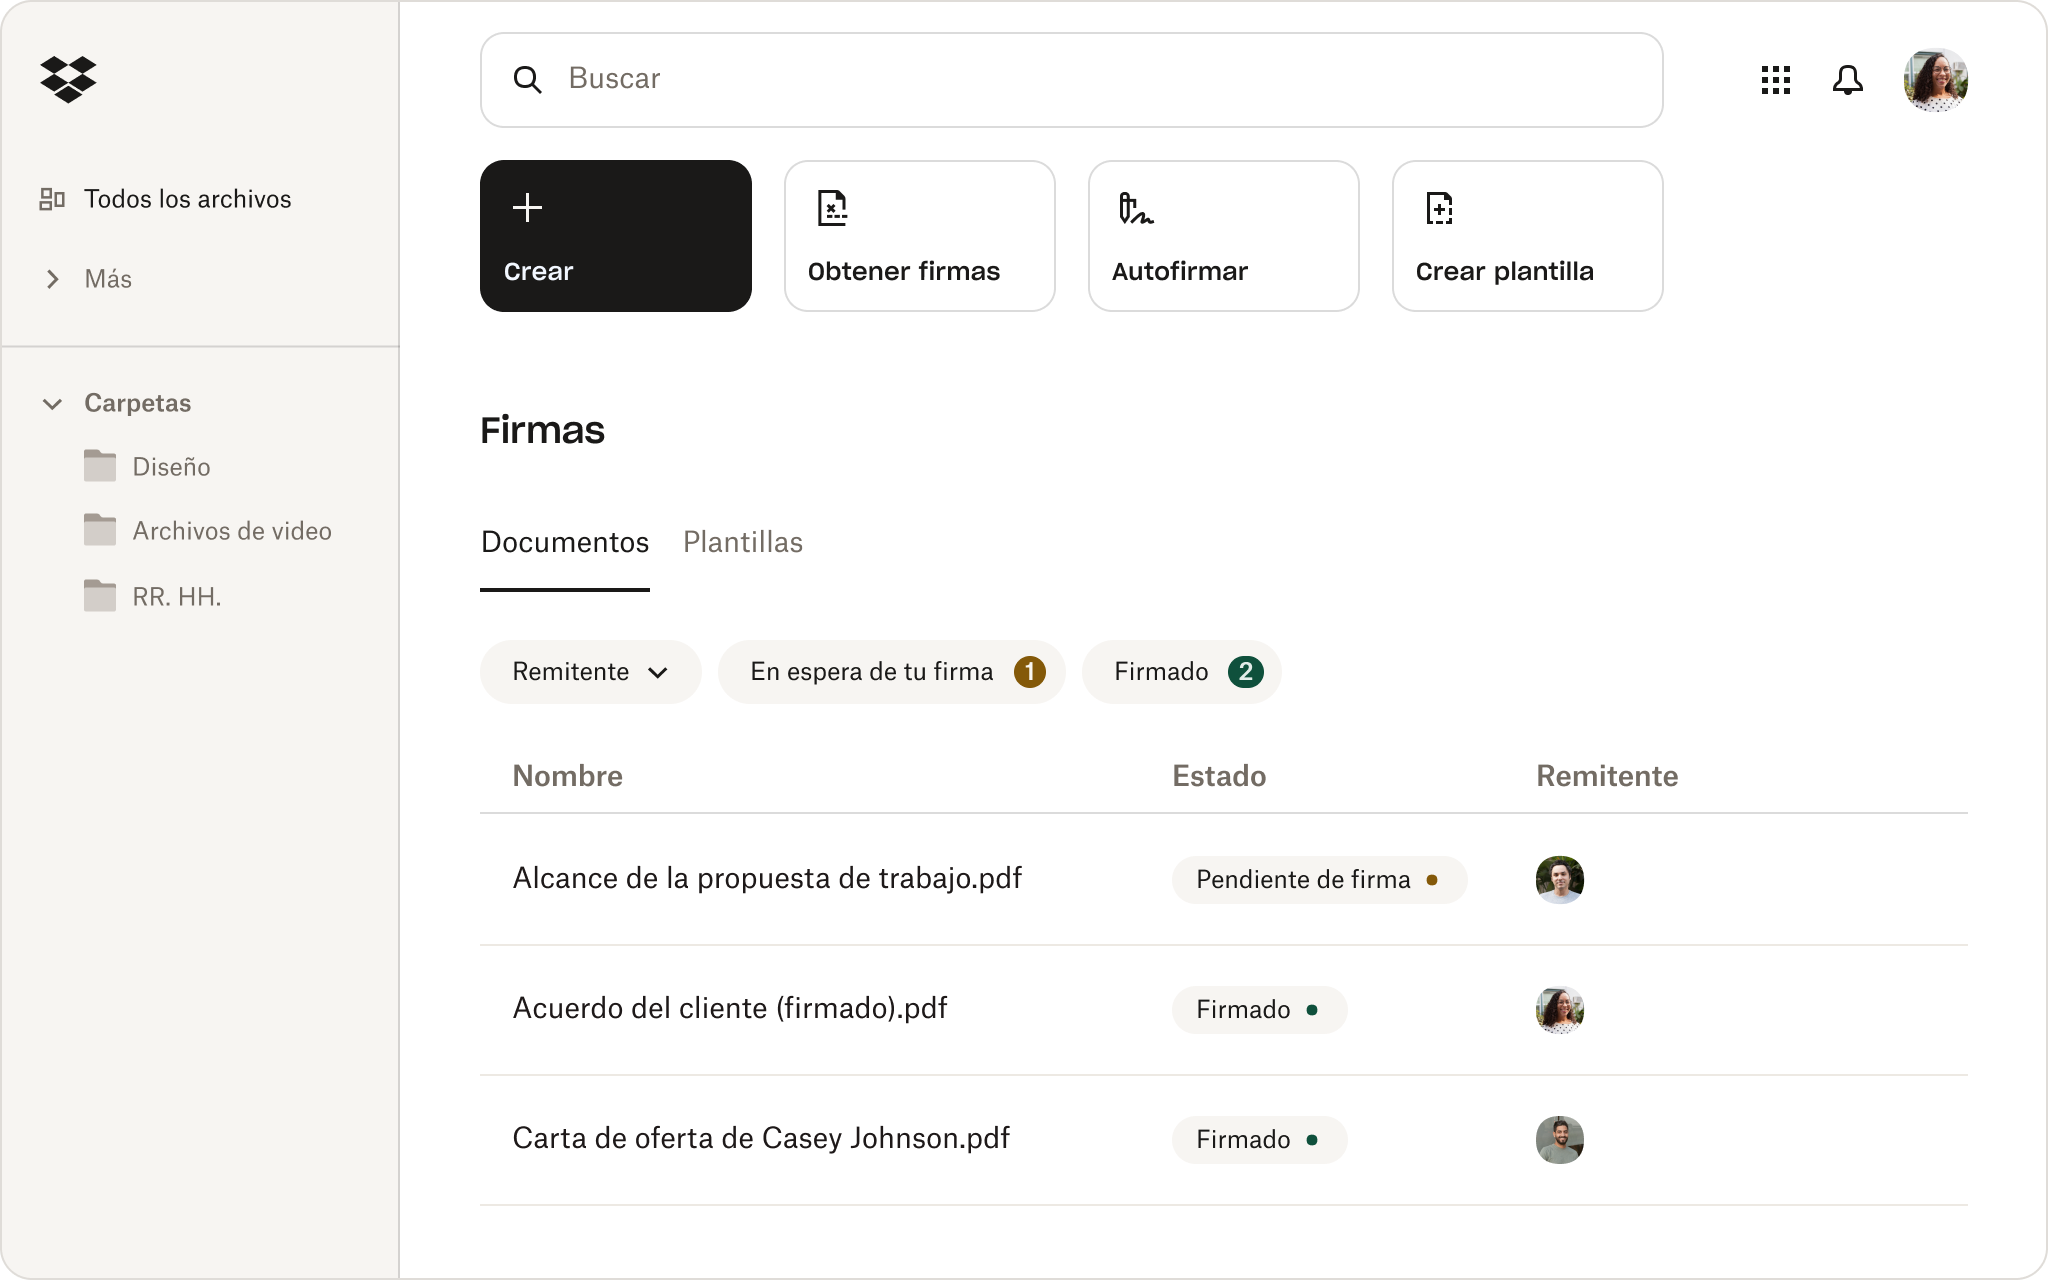This screenshot has width=2048, height=1280.
Task: Click the Crear plantilla button
Action: pos(1527,236)
